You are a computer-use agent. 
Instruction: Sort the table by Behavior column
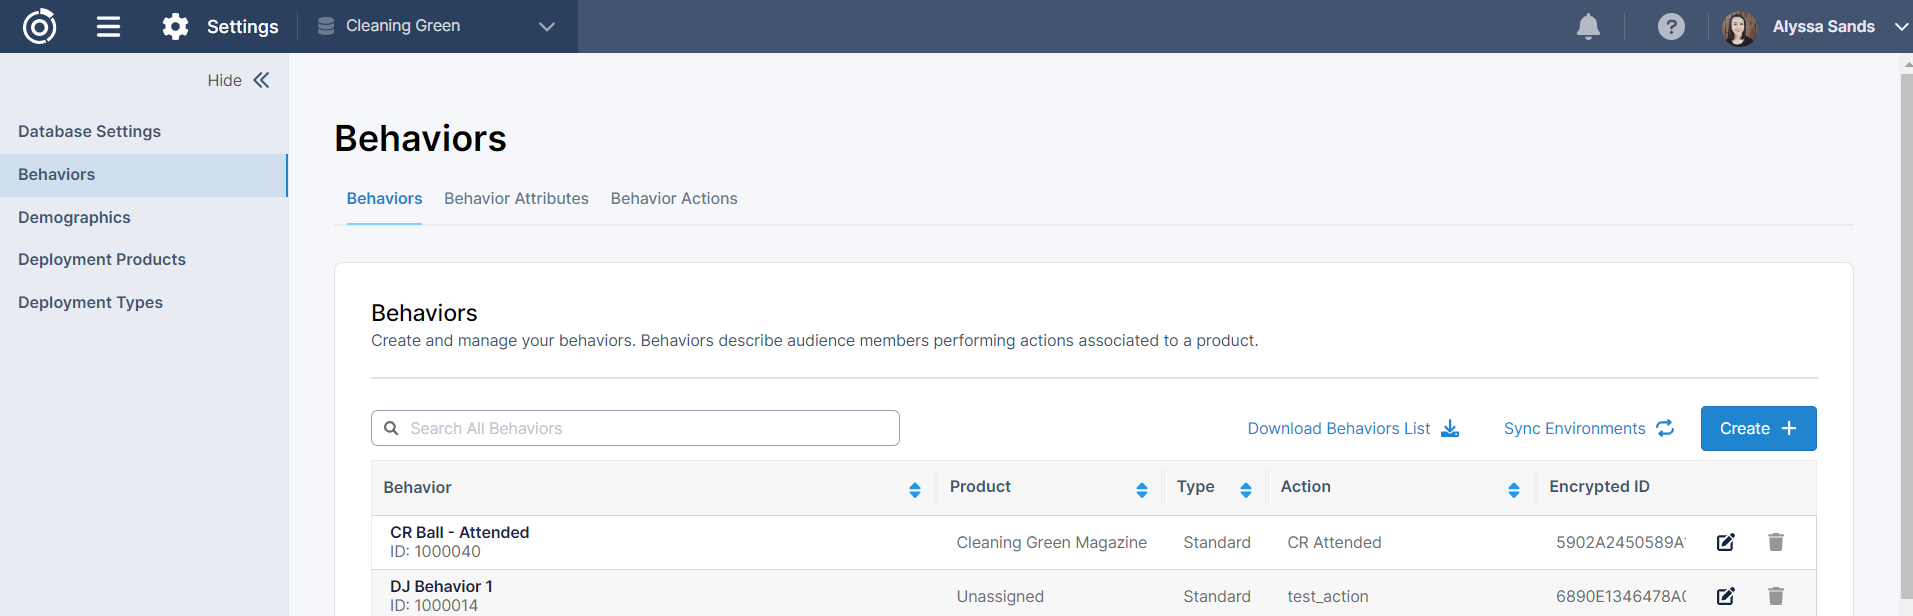(914, 489)
